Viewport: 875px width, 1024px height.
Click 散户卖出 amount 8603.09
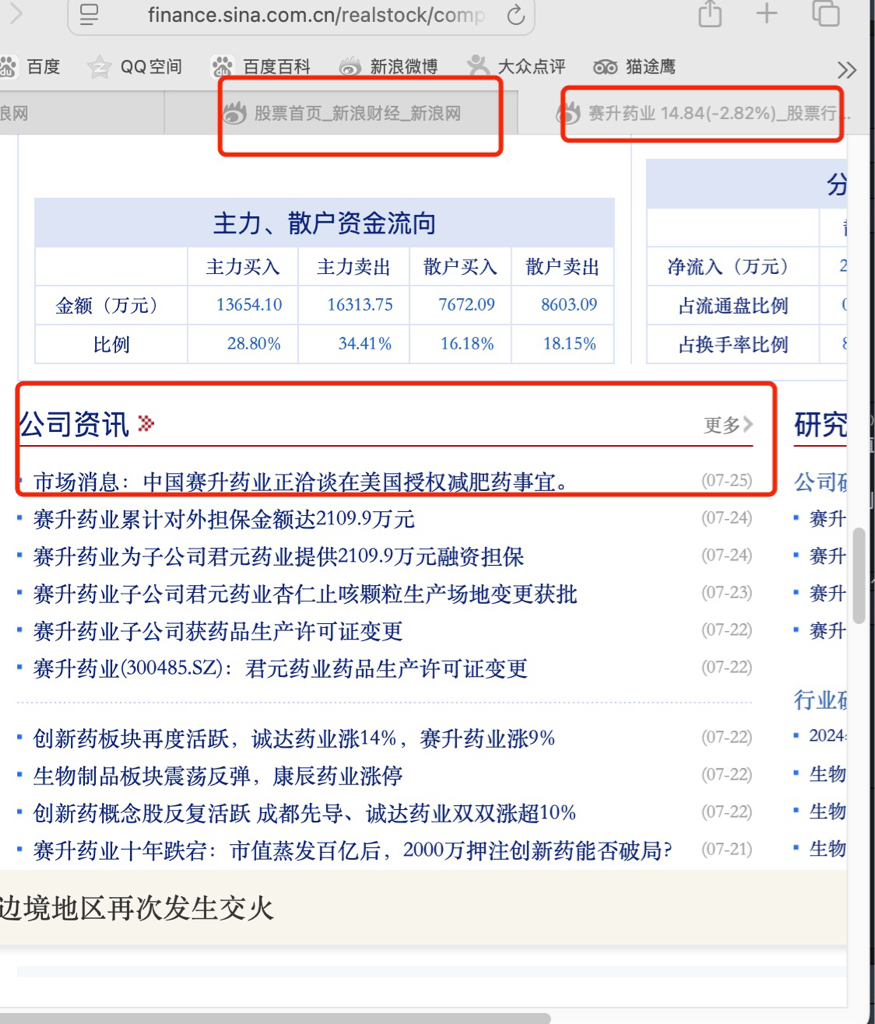[569, 305]
